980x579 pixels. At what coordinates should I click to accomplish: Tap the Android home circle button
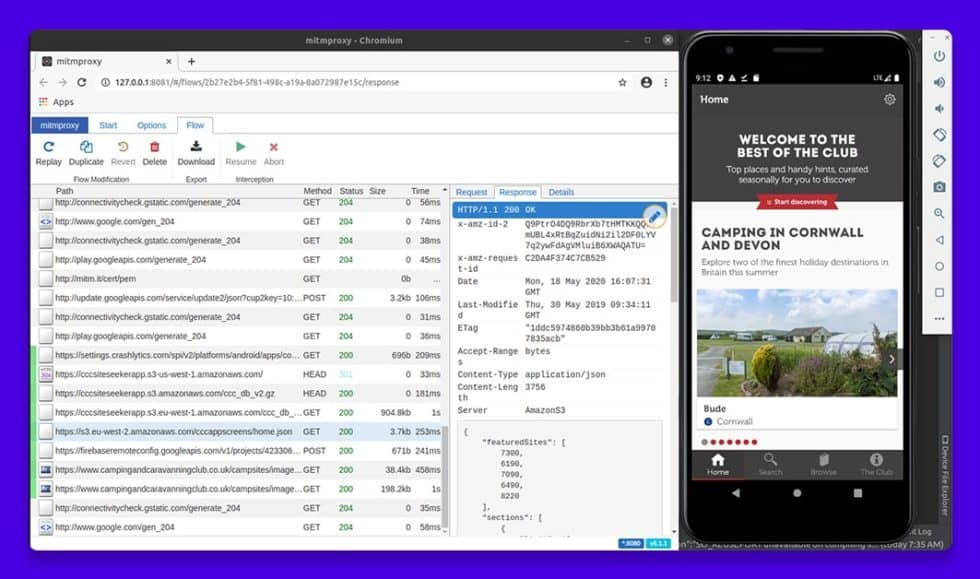pyautogui.click(x=797, y=493)
